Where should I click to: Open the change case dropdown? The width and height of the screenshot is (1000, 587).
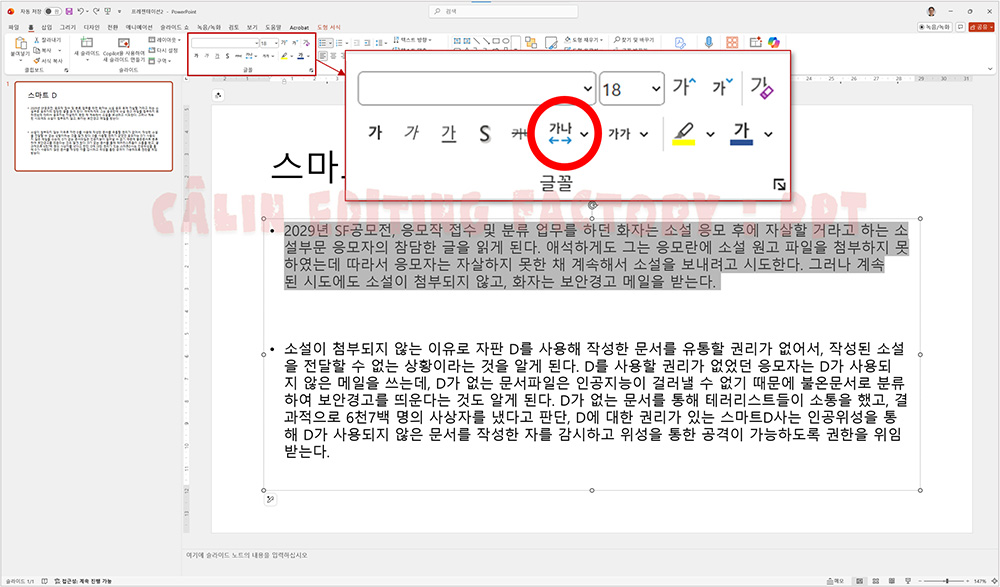coord(625,131)
